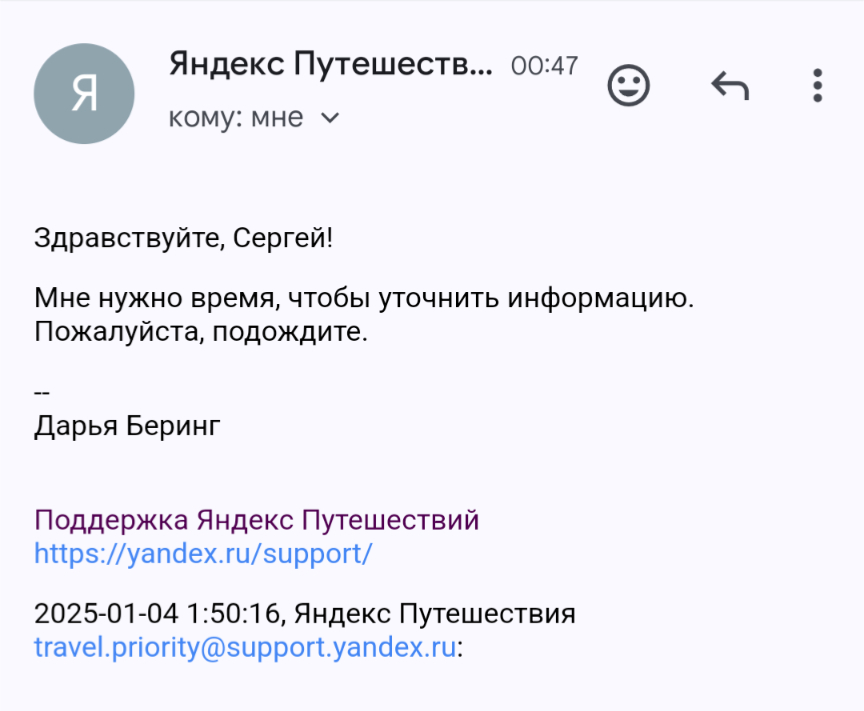The width and height of the screenshot is (864, 711).
Task: Expand recipient details chevron beside мне
Action: pos(330,119)
